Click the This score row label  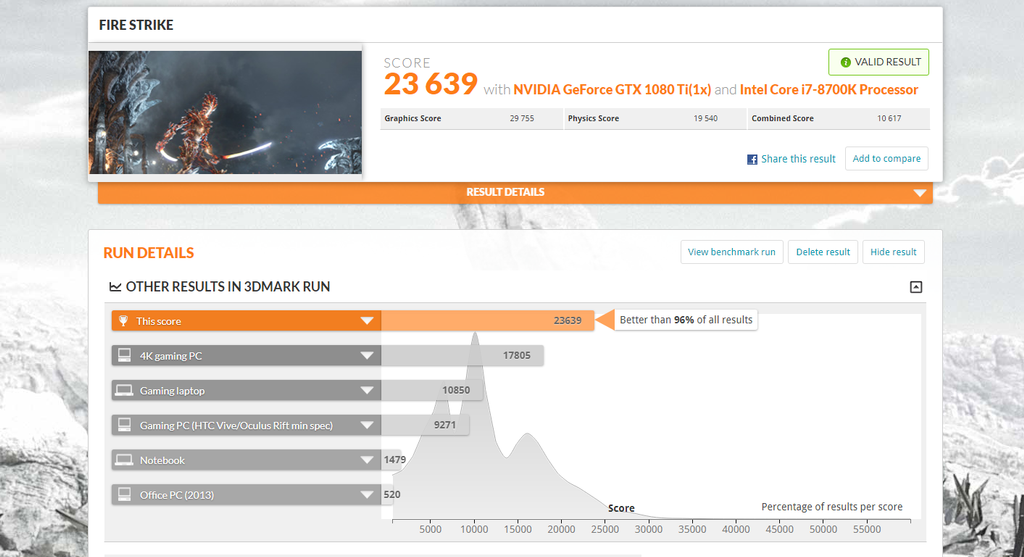[x=159, y=321]
